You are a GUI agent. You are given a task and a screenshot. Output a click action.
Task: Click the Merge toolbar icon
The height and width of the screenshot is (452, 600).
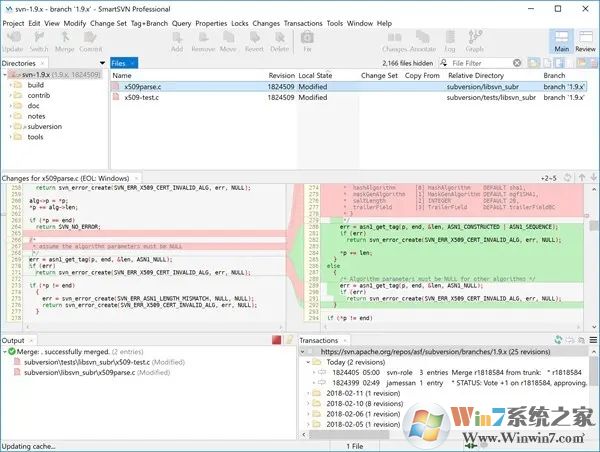[x=65, y=41]
